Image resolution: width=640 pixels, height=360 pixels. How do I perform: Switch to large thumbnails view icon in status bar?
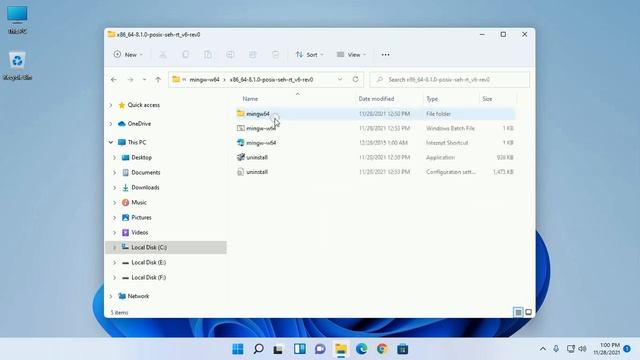(x=528, y=312)
